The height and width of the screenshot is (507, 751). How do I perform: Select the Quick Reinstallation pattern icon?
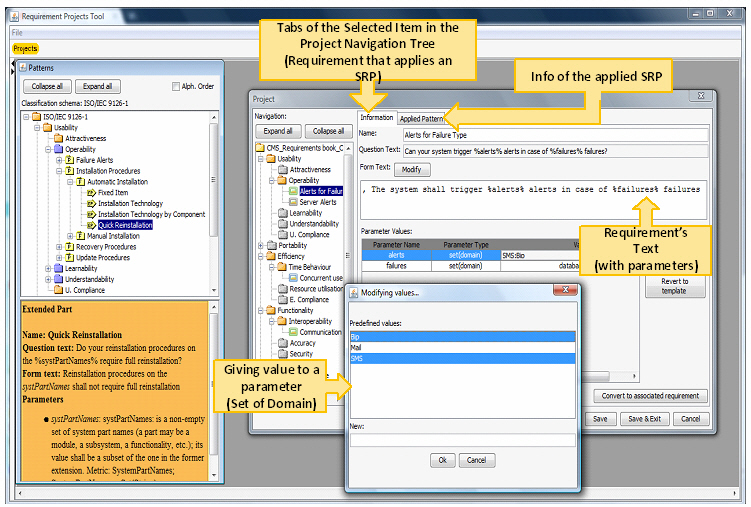coord(92,225)
